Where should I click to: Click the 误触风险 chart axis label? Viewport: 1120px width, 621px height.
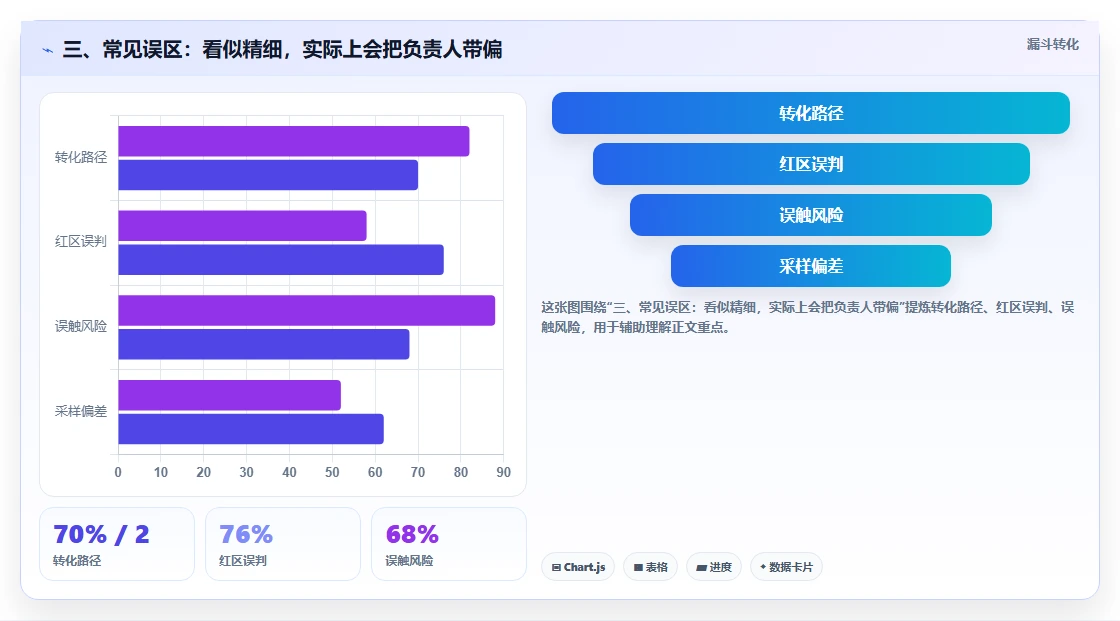[81, 327]
